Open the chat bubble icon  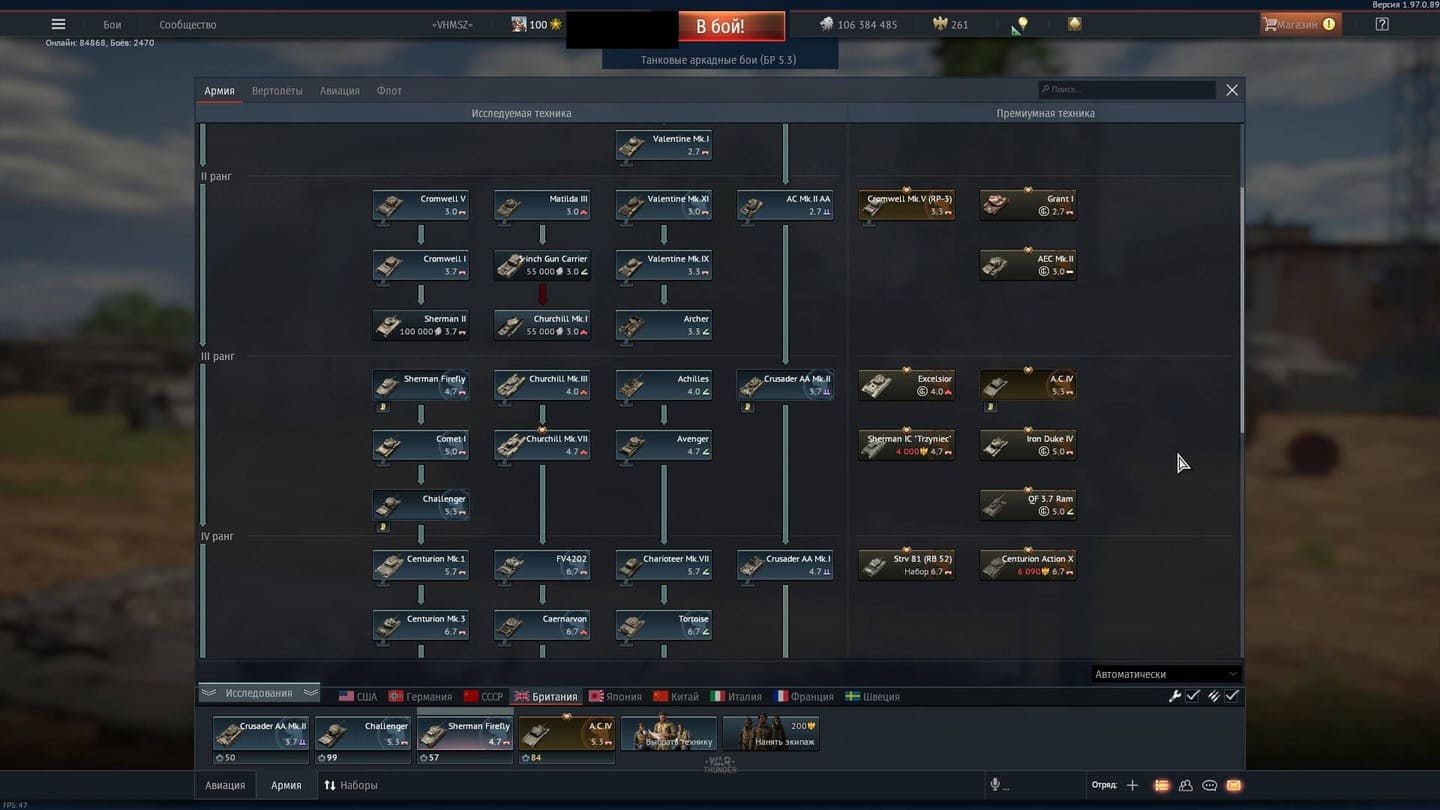(1209, 786)
